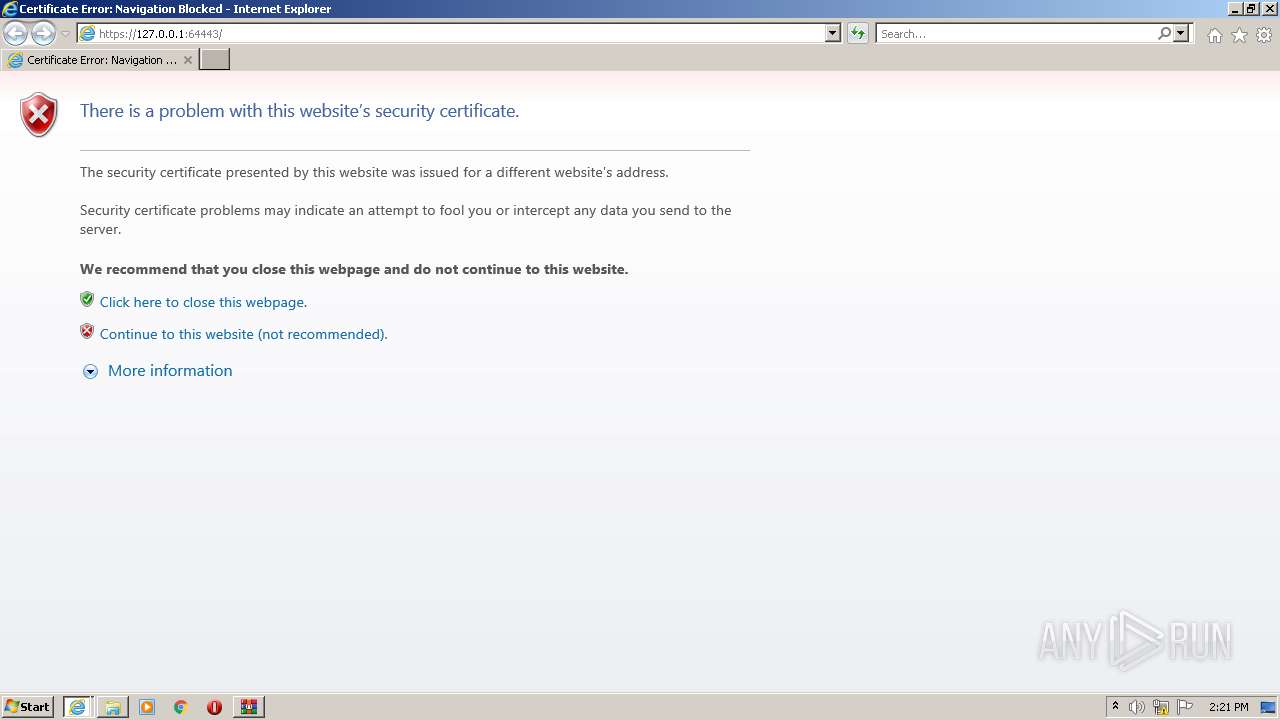Click Internet Explorer taskbar icon

(78, 707)
